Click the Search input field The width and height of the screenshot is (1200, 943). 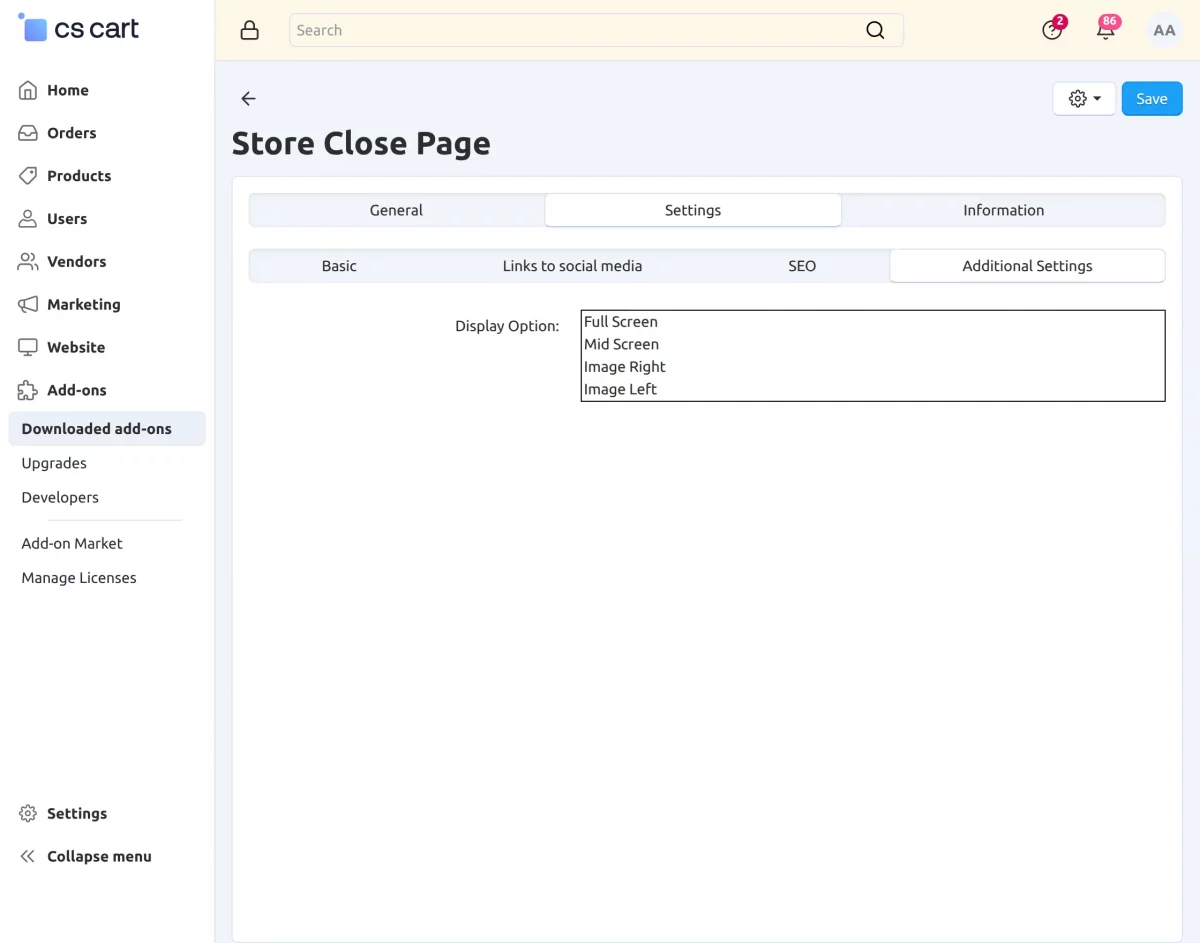(596, 30)
